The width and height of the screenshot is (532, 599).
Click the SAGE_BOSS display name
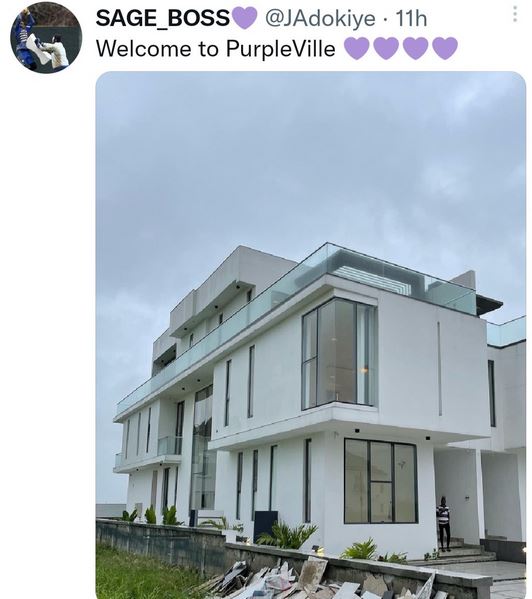pyautogui.click(x=163, y=18)
